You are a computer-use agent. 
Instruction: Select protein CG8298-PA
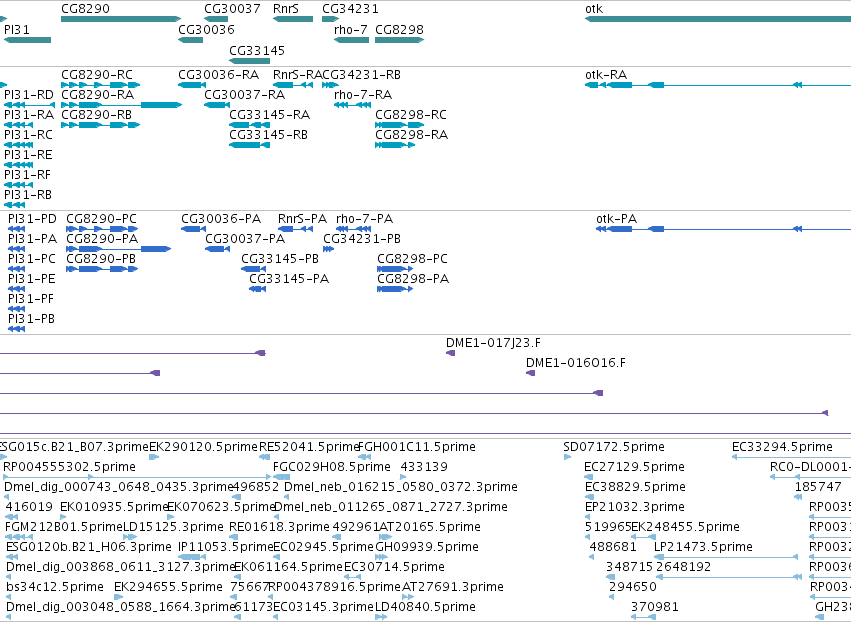413,279
